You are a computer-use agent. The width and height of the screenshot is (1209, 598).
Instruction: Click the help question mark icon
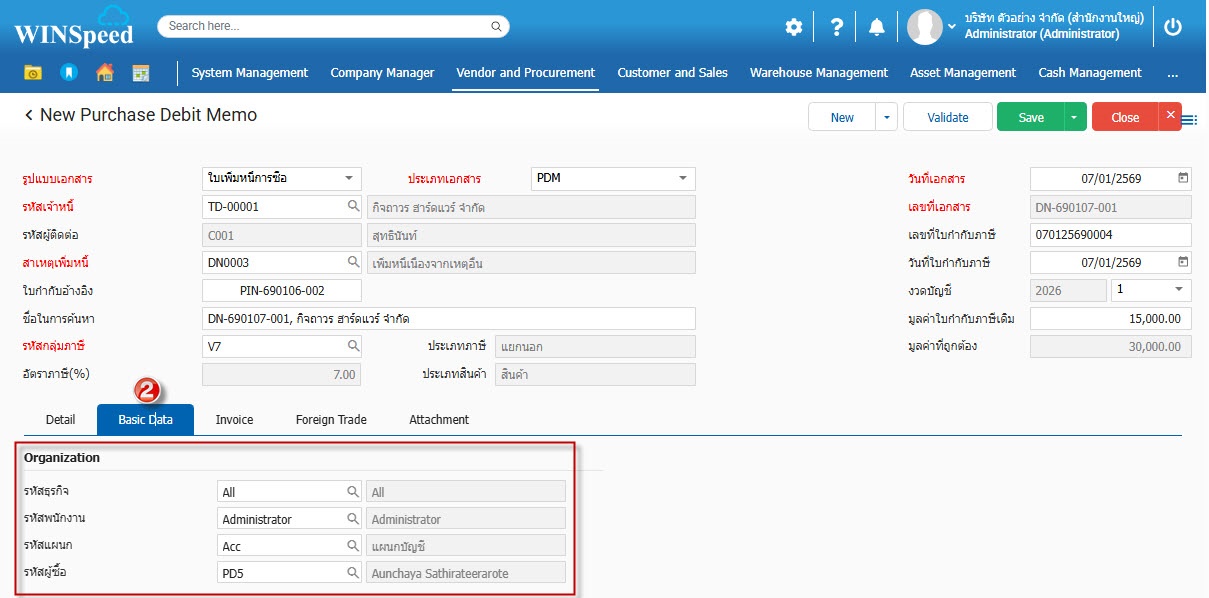(837, 27)
